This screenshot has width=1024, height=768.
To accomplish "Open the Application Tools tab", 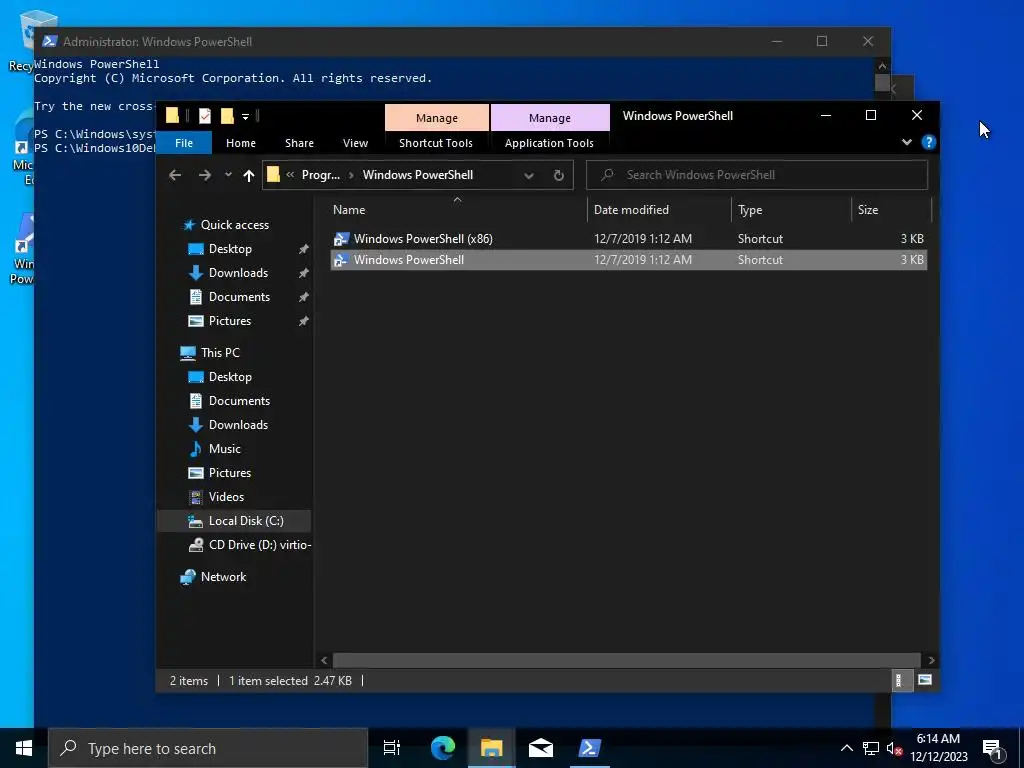I will 549,143.
